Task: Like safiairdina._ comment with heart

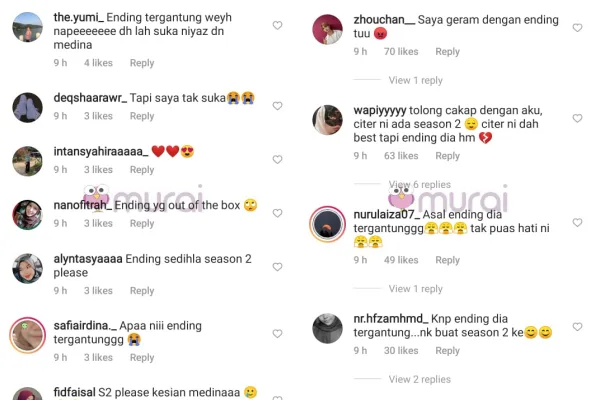Action: tap(277, 334)
